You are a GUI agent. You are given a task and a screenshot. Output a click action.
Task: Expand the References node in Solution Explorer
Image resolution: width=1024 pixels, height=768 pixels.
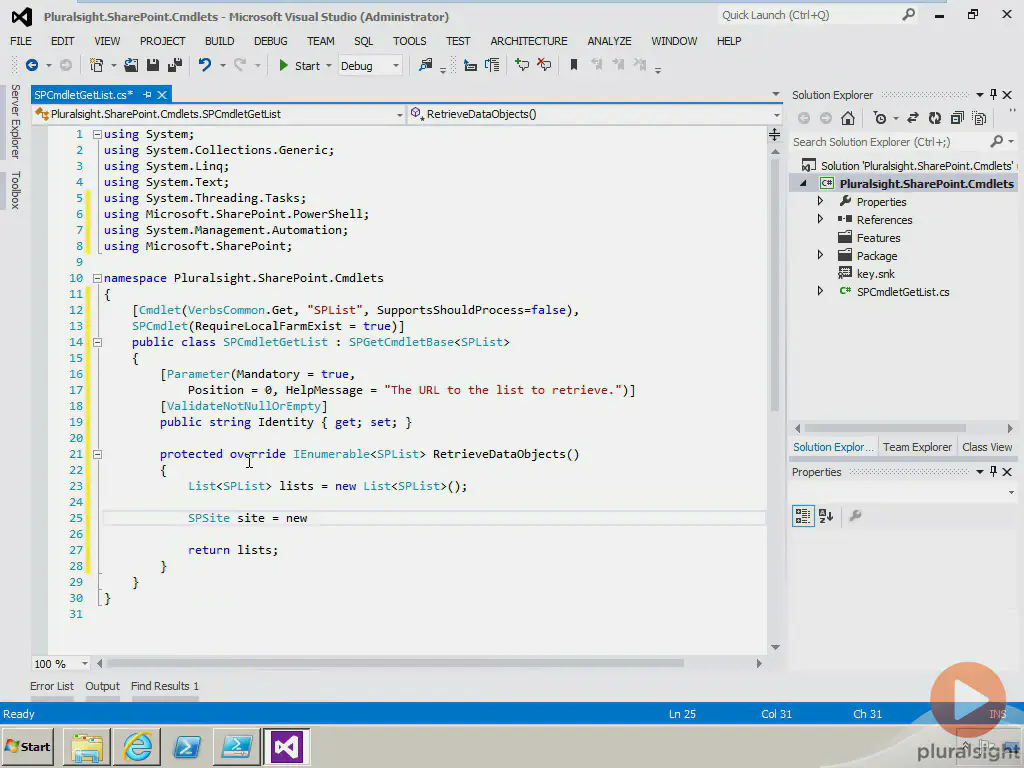pos(820,219)
